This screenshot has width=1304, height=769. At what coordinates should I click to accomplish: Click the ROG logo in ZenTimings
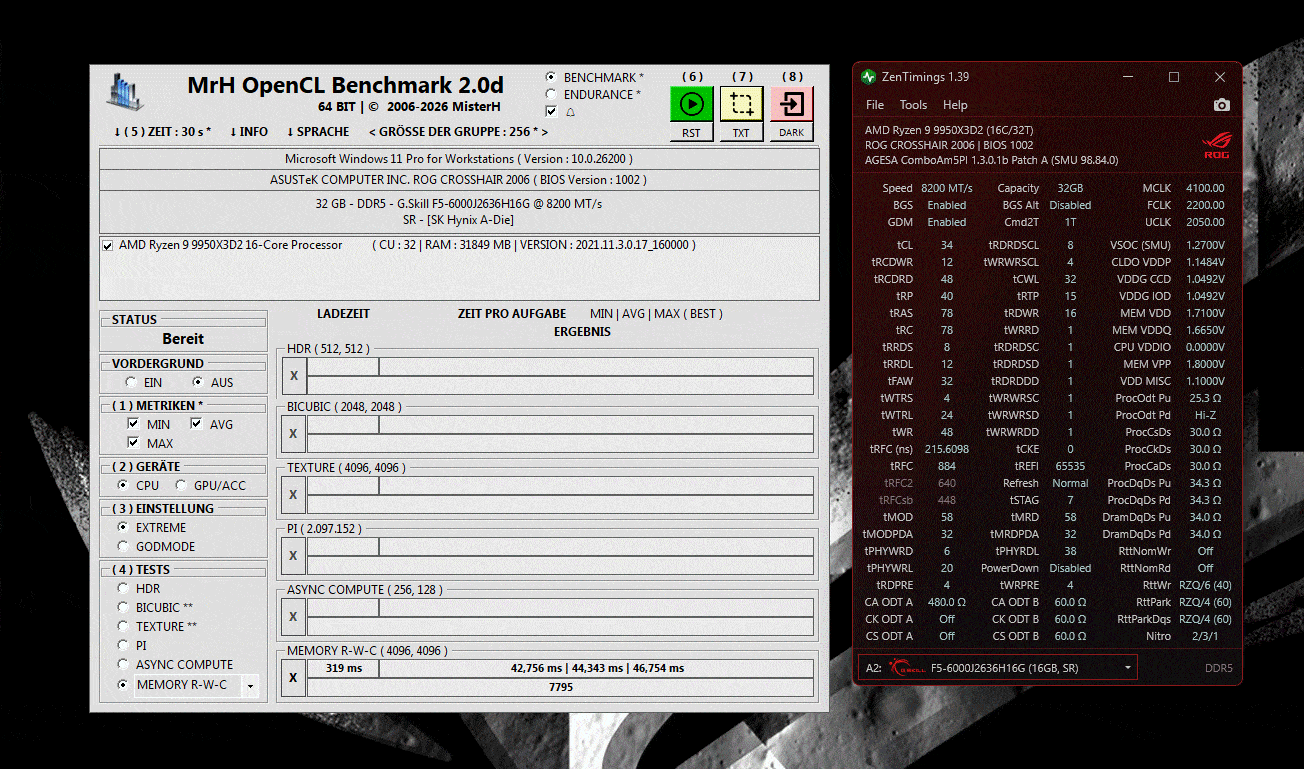pos(1217,146)
